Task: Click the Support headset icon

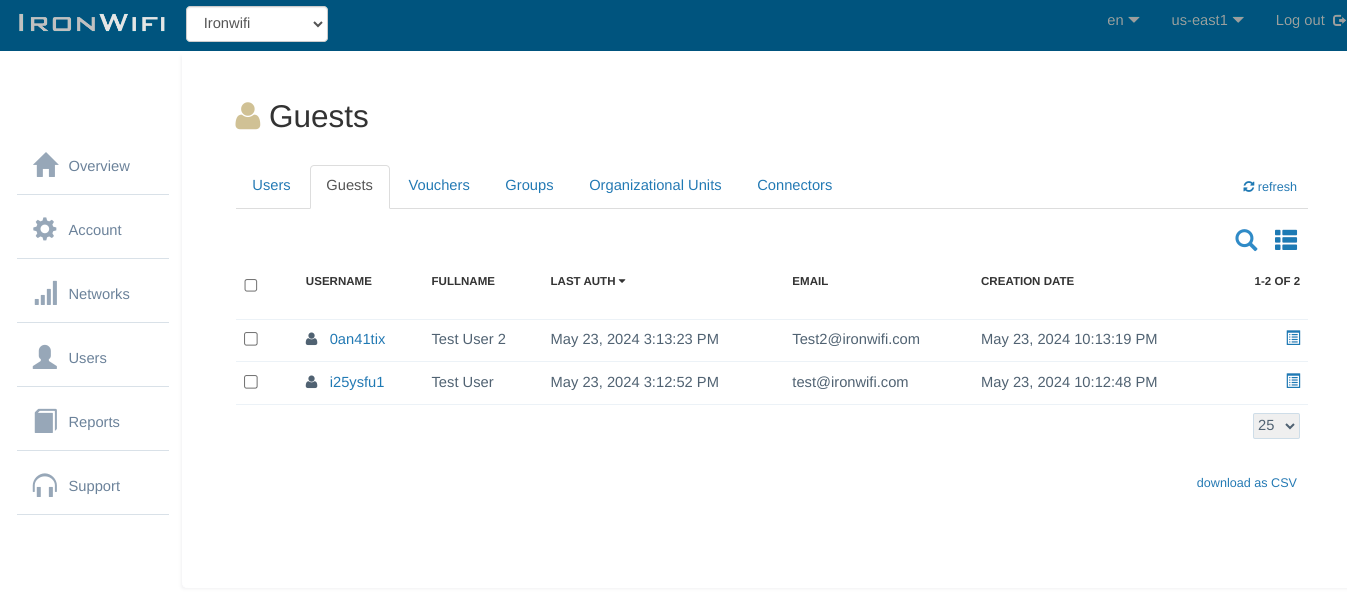Action: coord(44,485)
